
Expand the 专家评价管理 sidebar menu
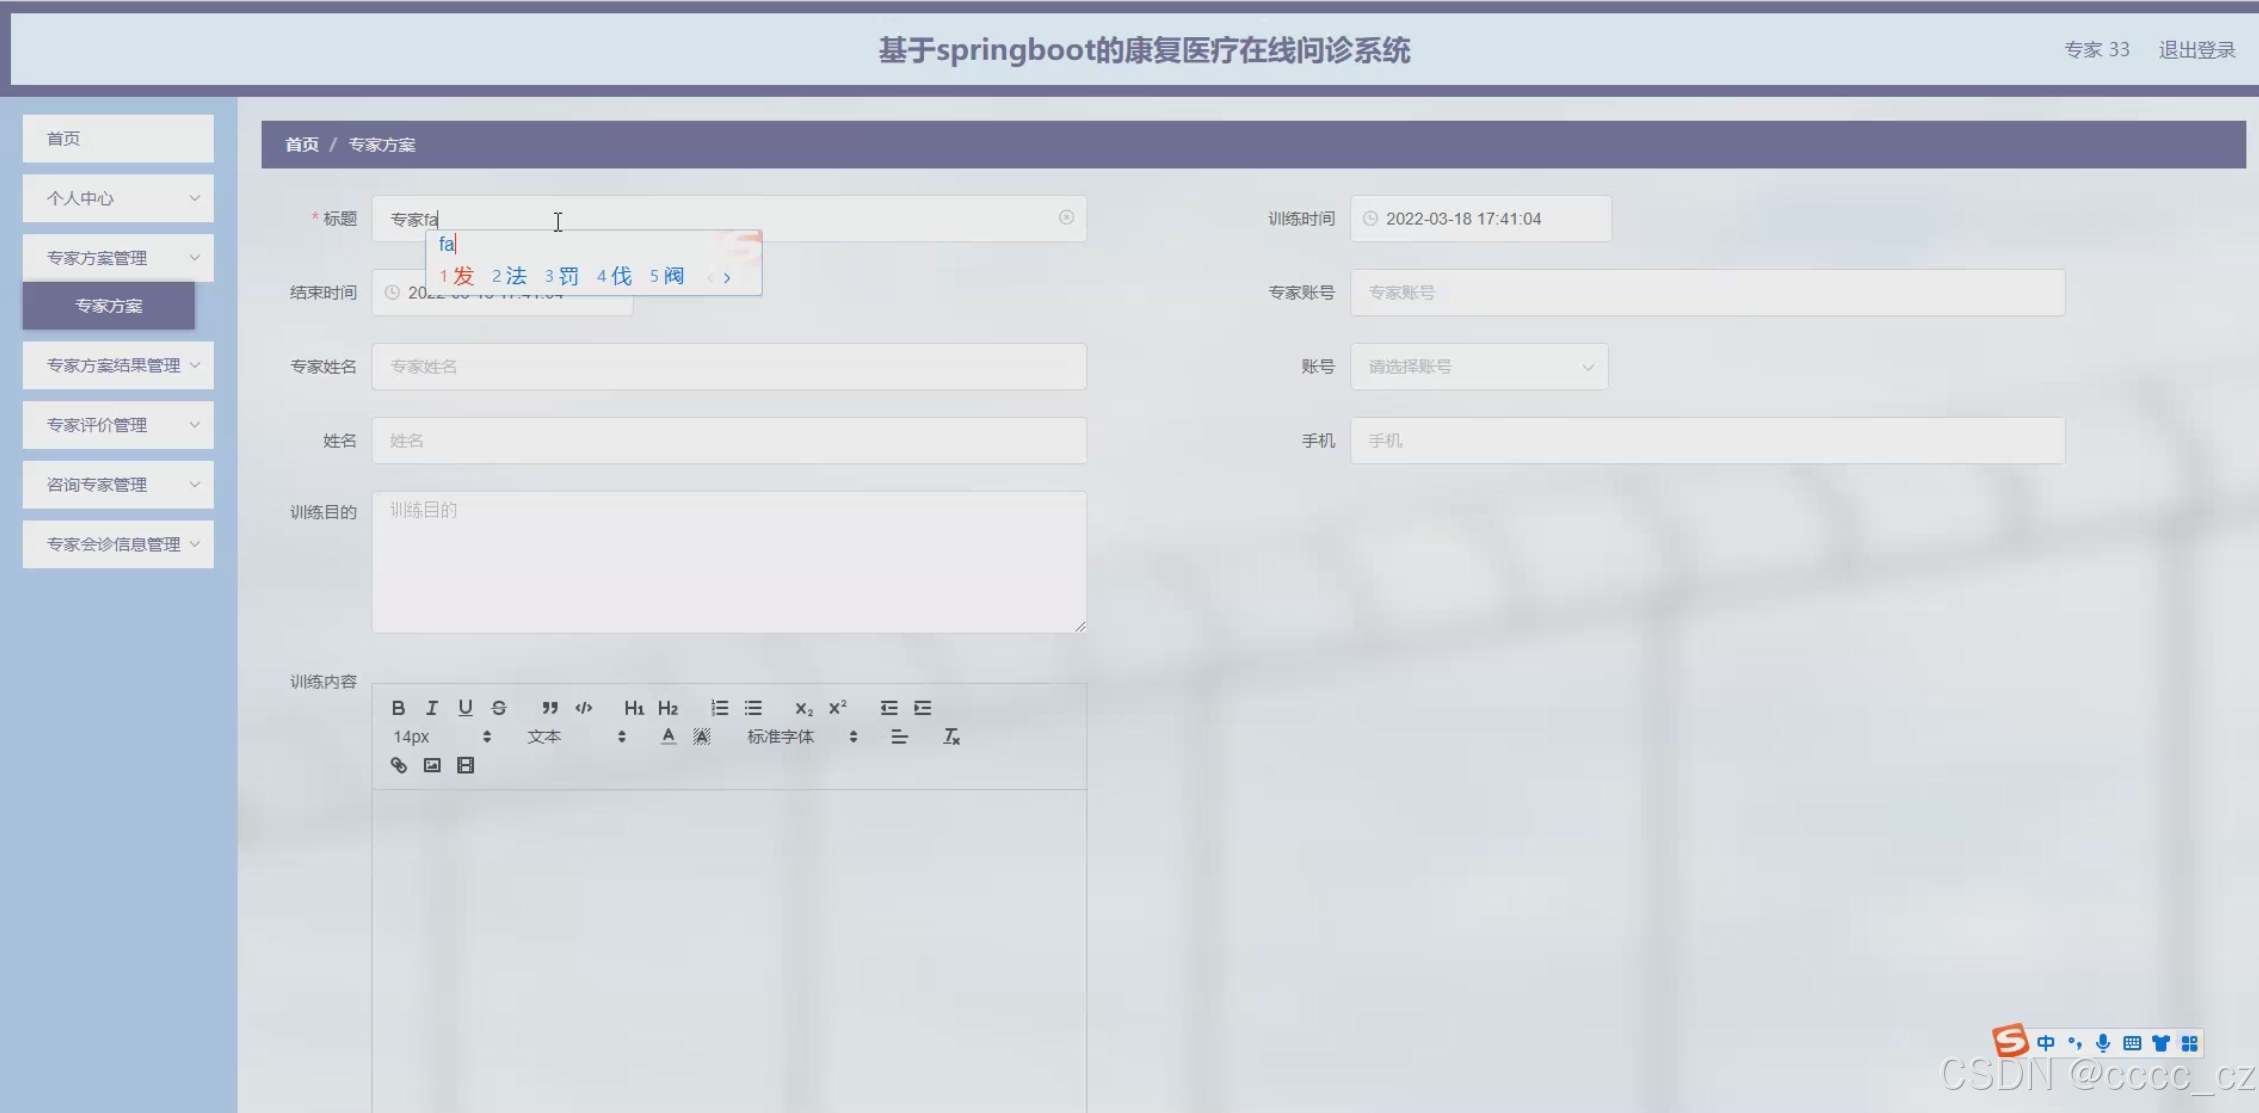118,425
